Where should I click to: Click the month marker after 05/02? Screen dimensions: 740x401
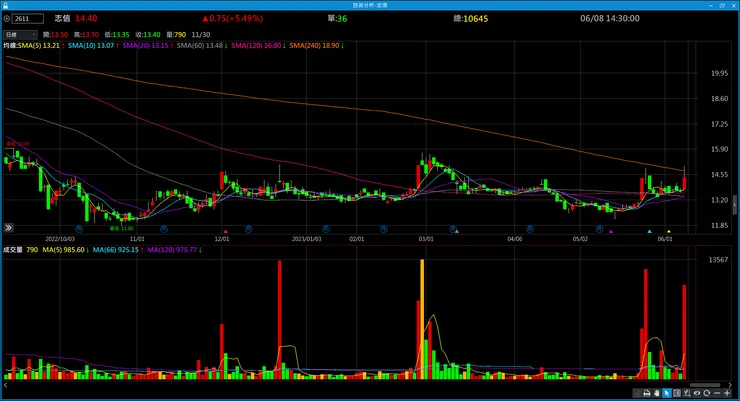click(x=599, y=229)
